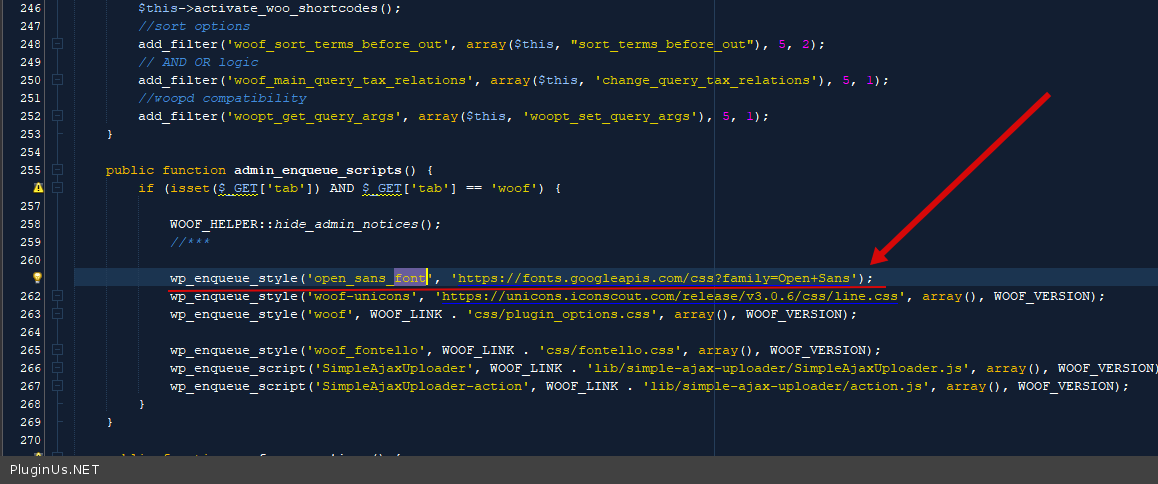Toggle fold marker on line 267
This screenshot has height=484, width=1158.
tap(58, 386)
